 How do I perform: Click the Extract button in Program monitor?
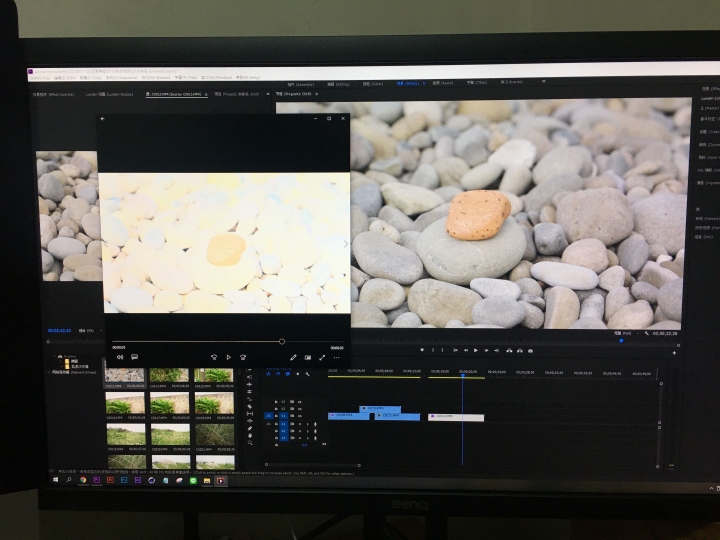520,350
